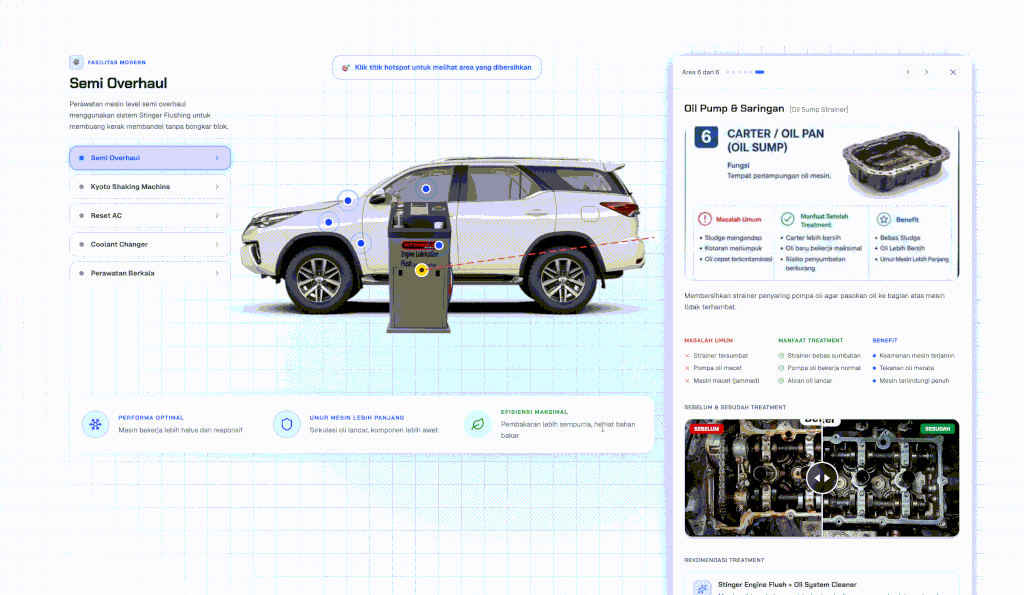The image size is (1024, 595).
Task: Click the red SEBELUM label on the image
Action: (x=706, y=429)
